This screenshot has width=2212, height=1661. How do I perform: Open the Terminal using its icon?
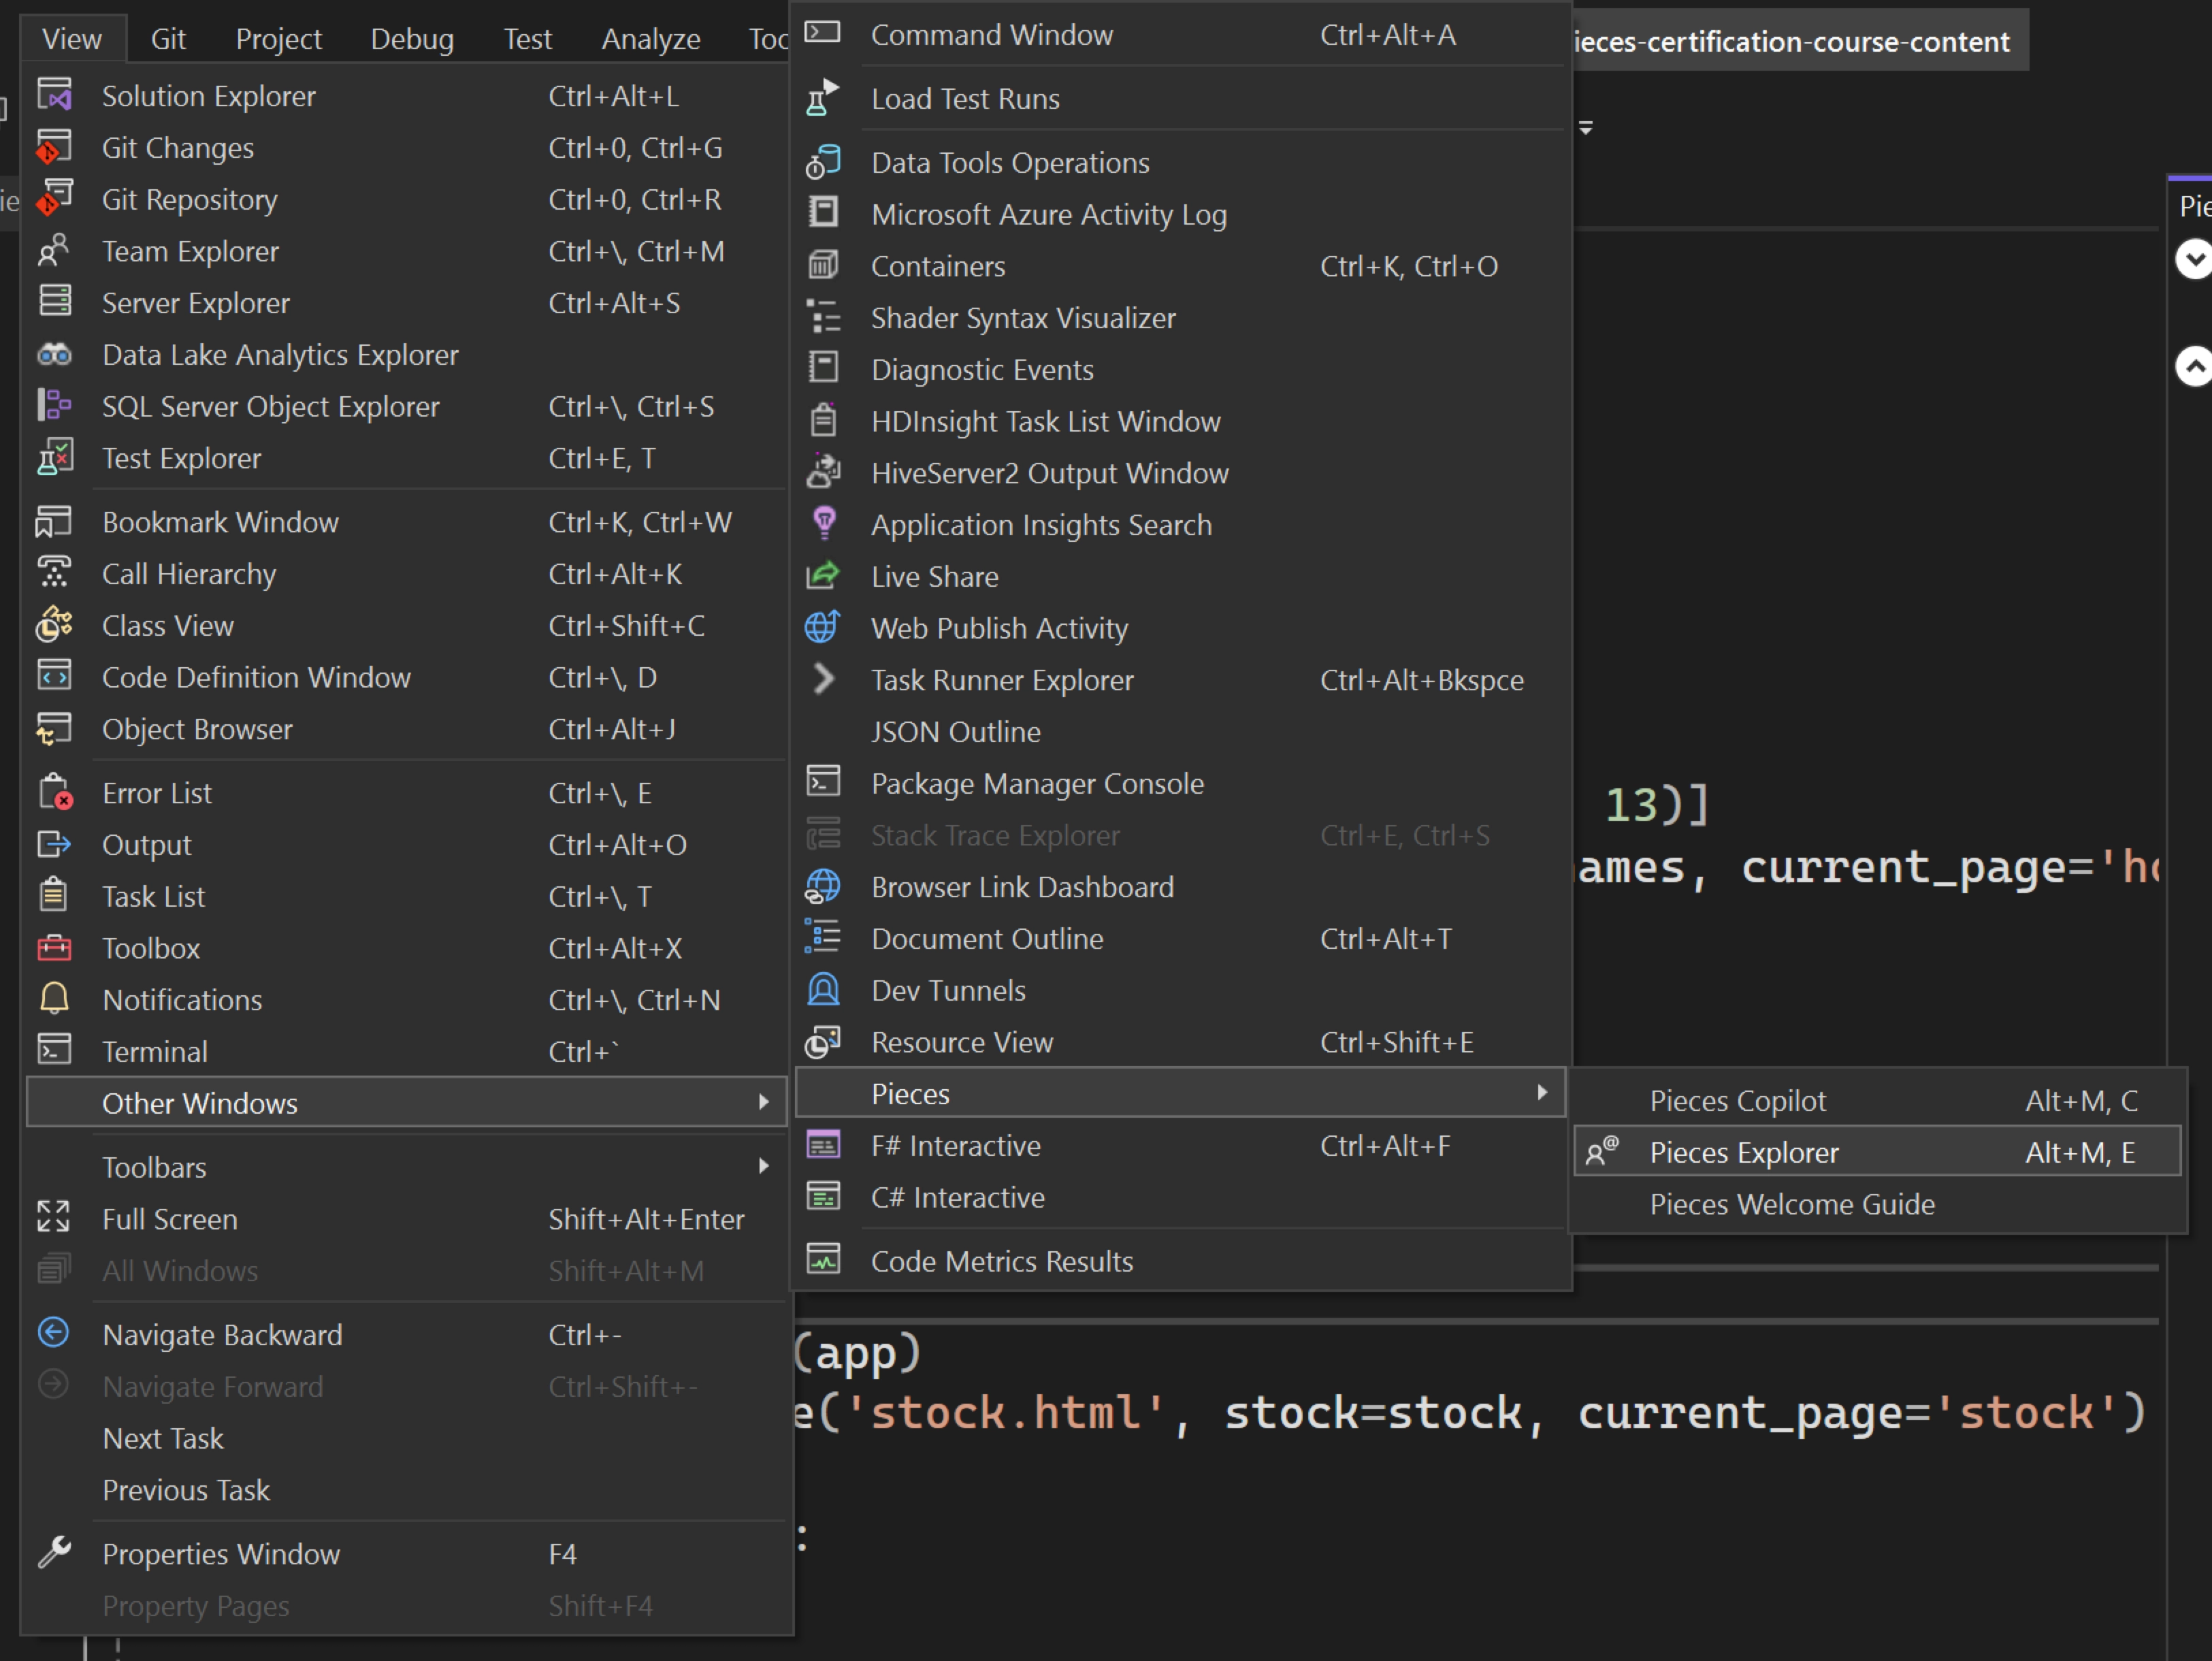(x=55, y=1050)
